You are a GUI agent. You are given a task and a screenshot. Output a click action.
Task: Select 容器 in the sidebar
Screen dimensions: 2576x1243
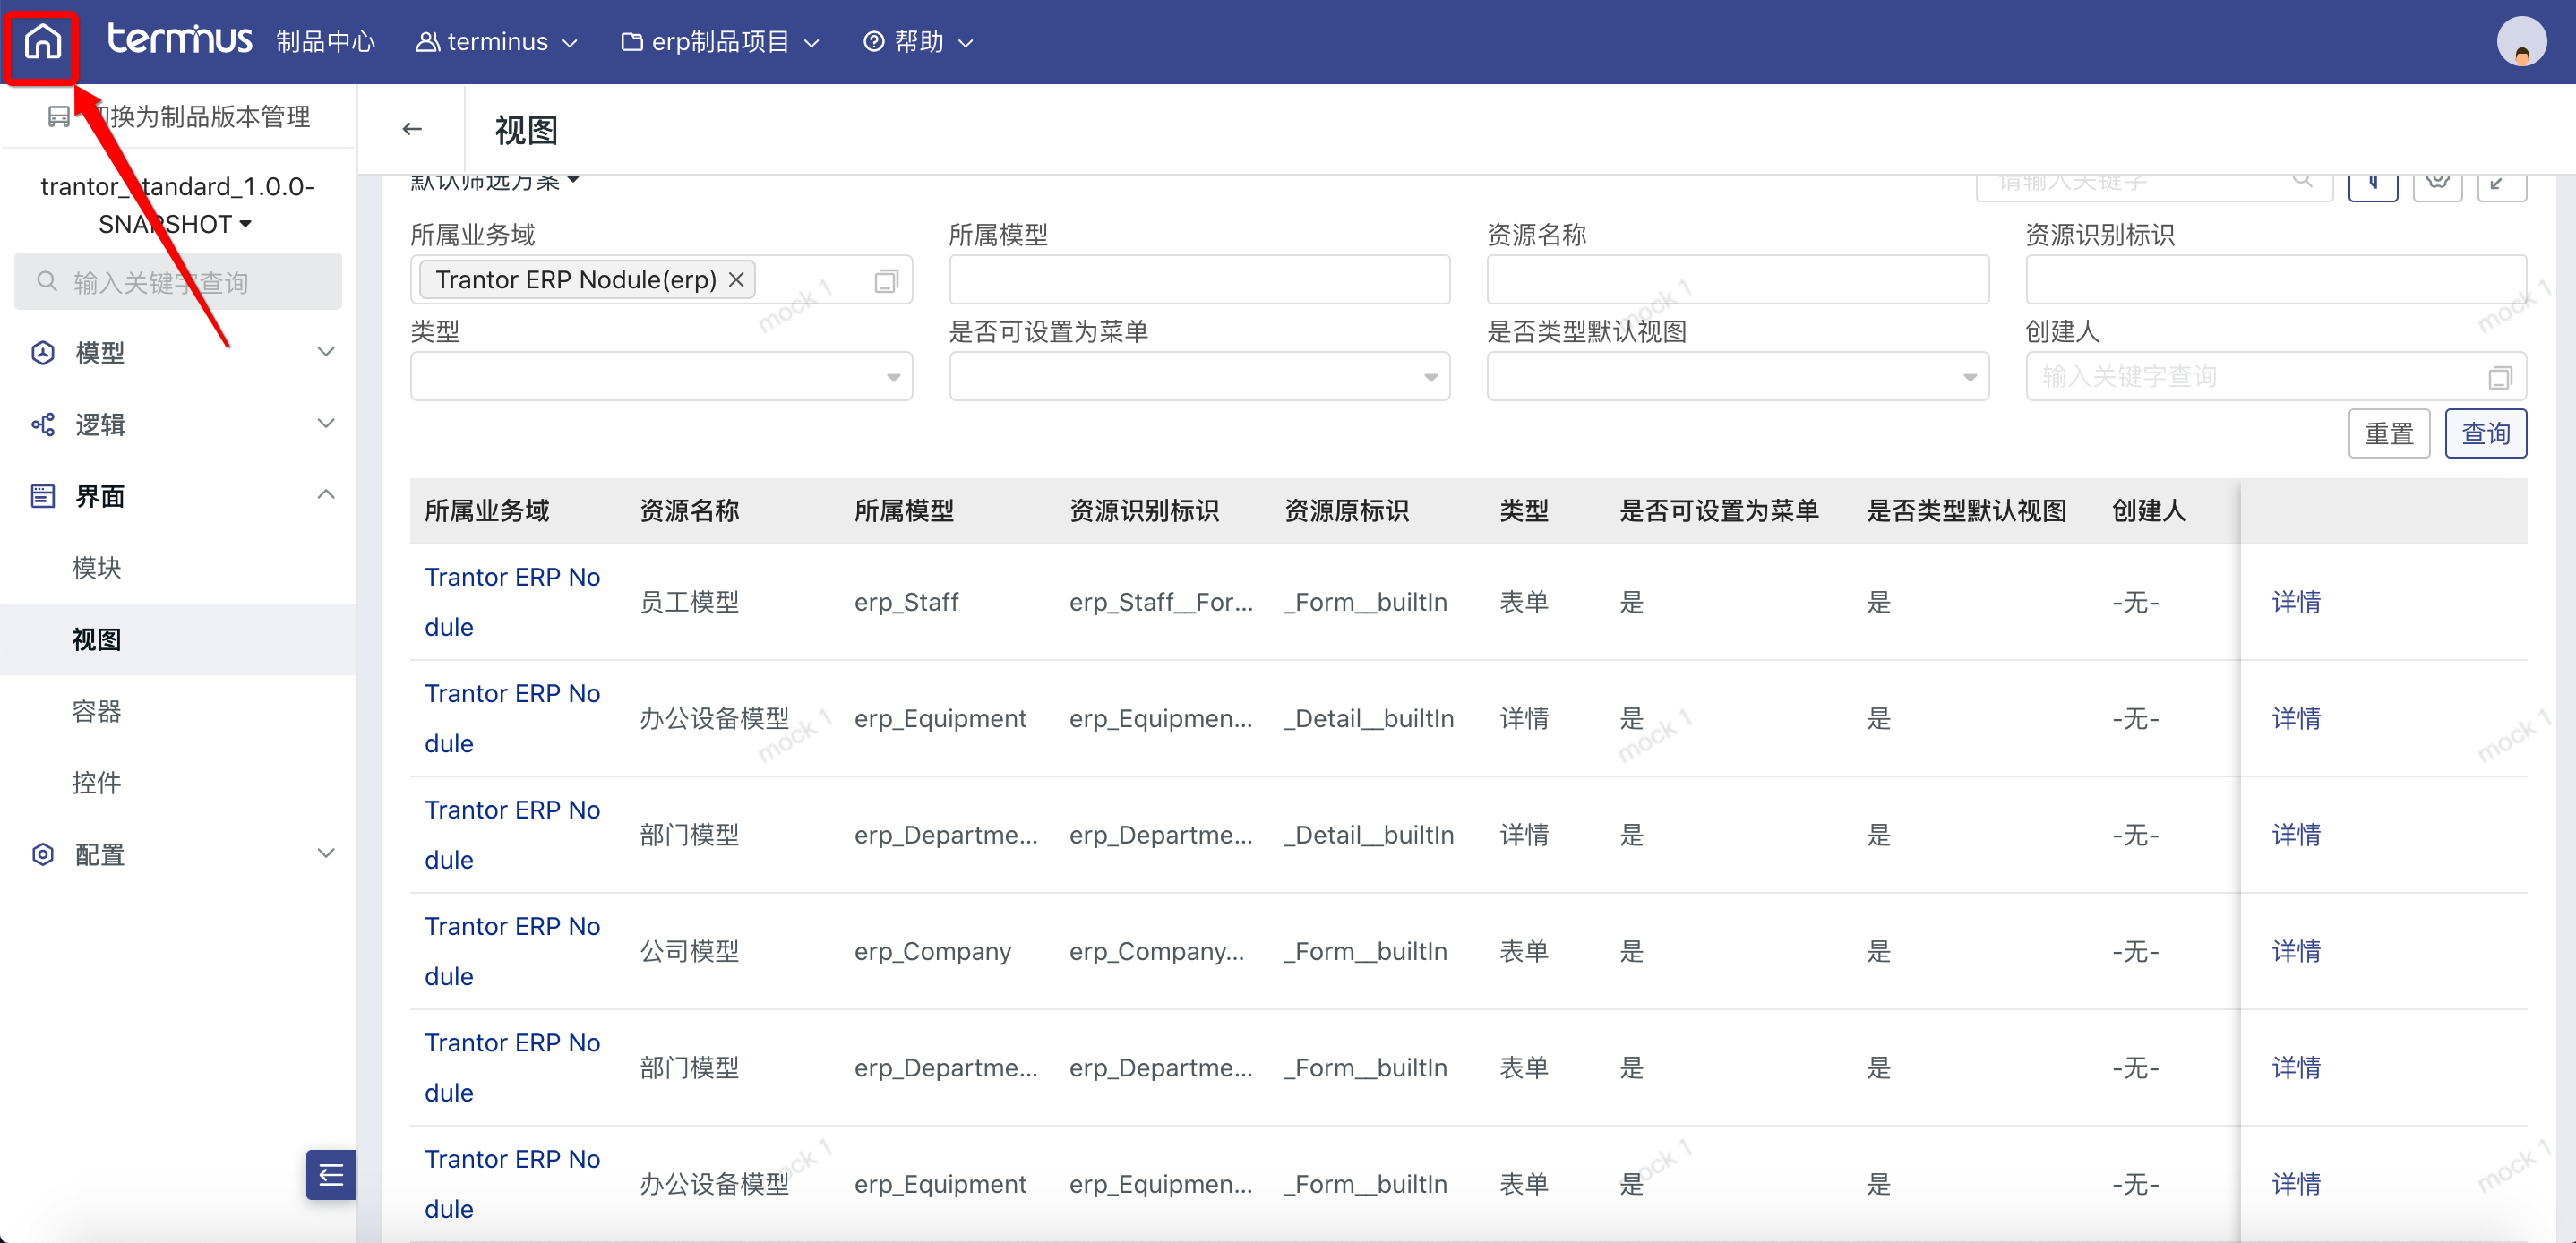[97, 711]
